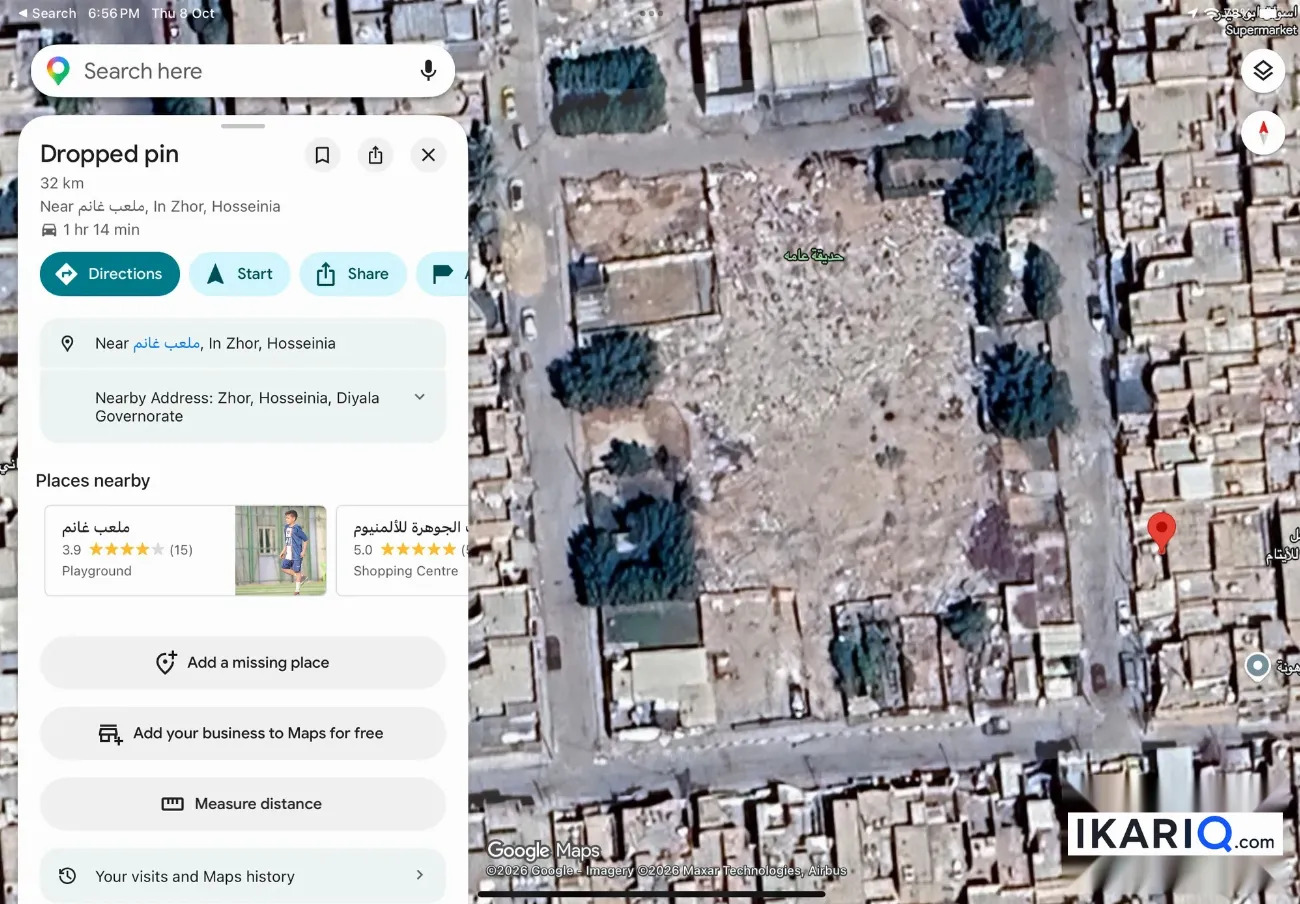Tap the 32 km distance text

click(x=62, y=183)
